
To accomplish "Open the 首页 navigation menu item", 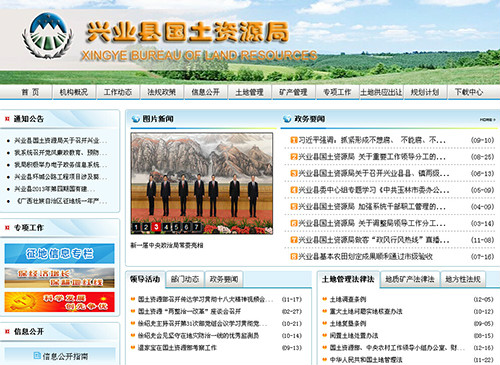I will tap(30, 92).
